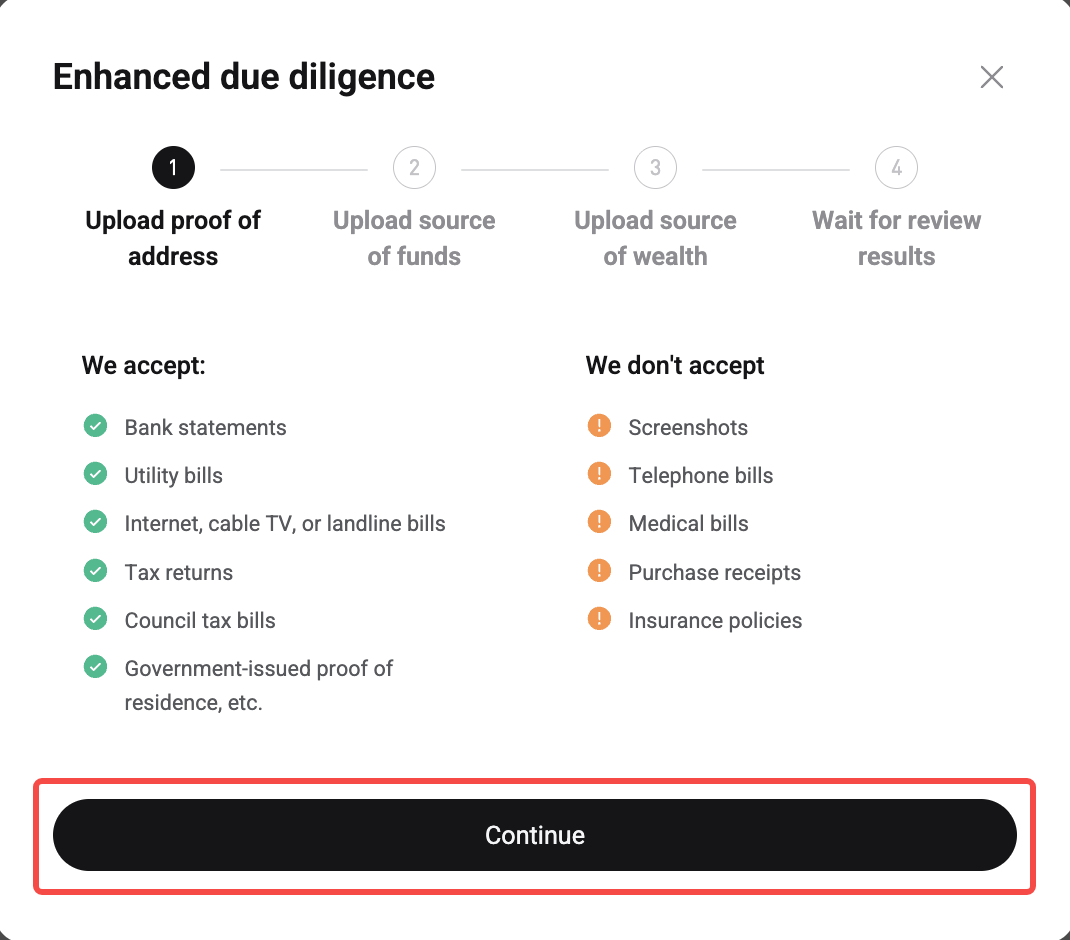Screen dimensions: 1070x940
Task: Click the green check beside Council tax bills
Action: 95,618
